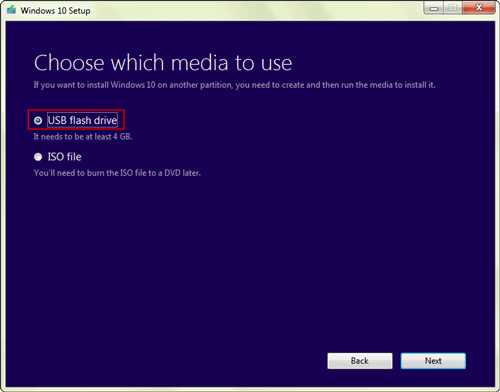Select the ISO file radio circle
This screenshot has width=500, height=392.
(38, 157)
